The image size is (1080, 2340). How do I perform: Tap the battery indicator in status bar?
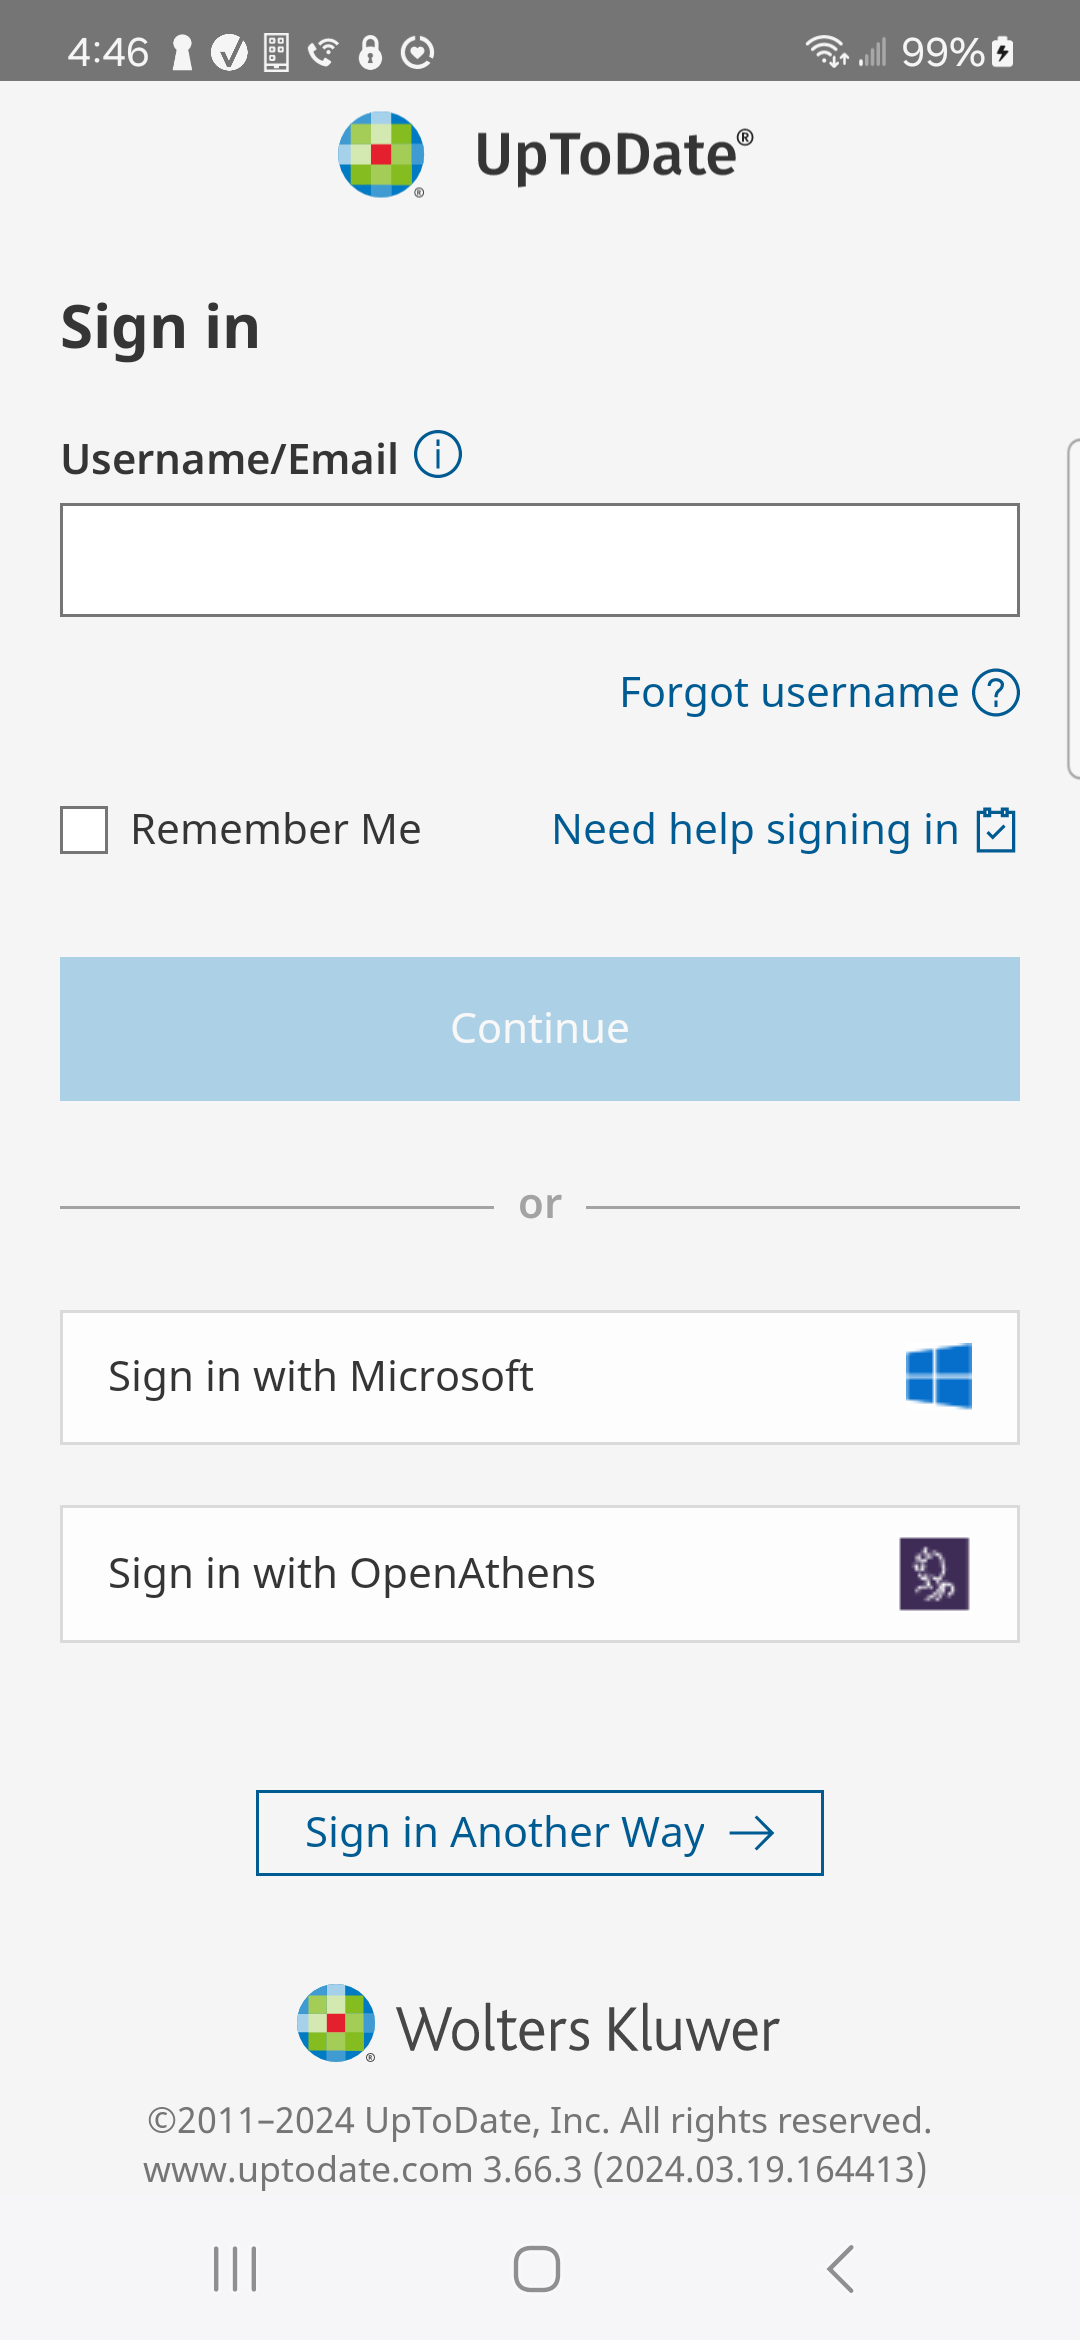coord(1003,52)
